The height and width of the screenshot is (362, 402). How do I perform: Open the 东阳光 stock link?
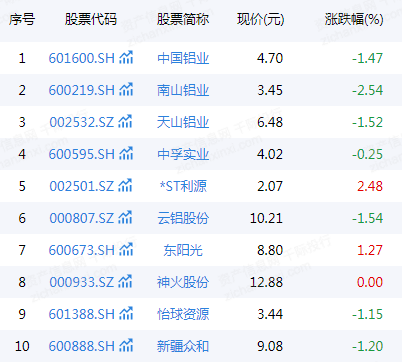coord(183,250)
